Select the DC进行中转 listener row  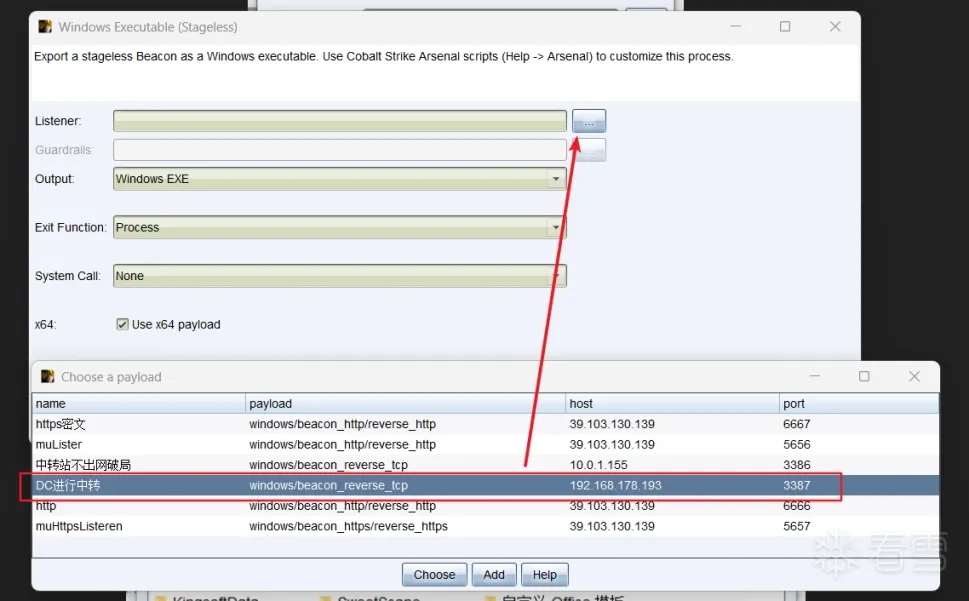point(485,485)
